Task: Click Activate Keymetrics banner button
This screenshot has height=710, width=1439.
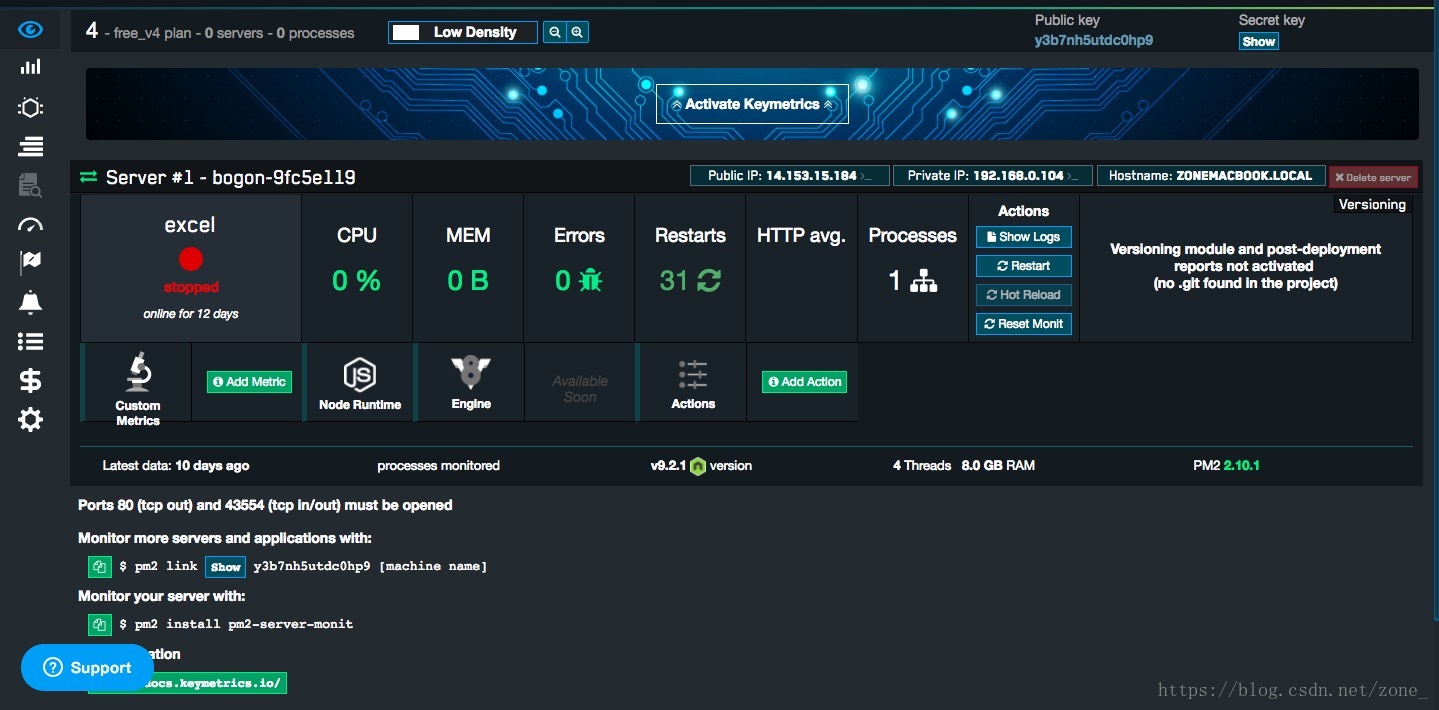Action: coord(752,104)
